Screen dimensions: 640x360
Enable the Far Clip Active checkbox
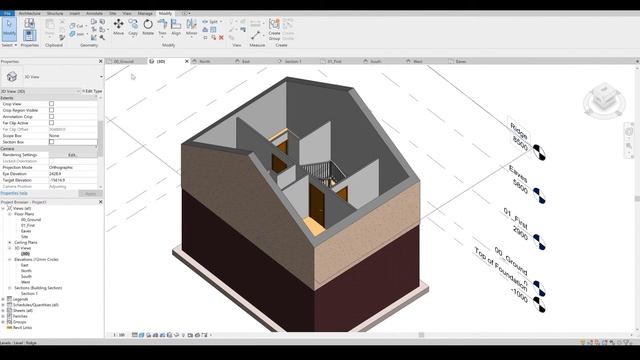click(51, 123)
